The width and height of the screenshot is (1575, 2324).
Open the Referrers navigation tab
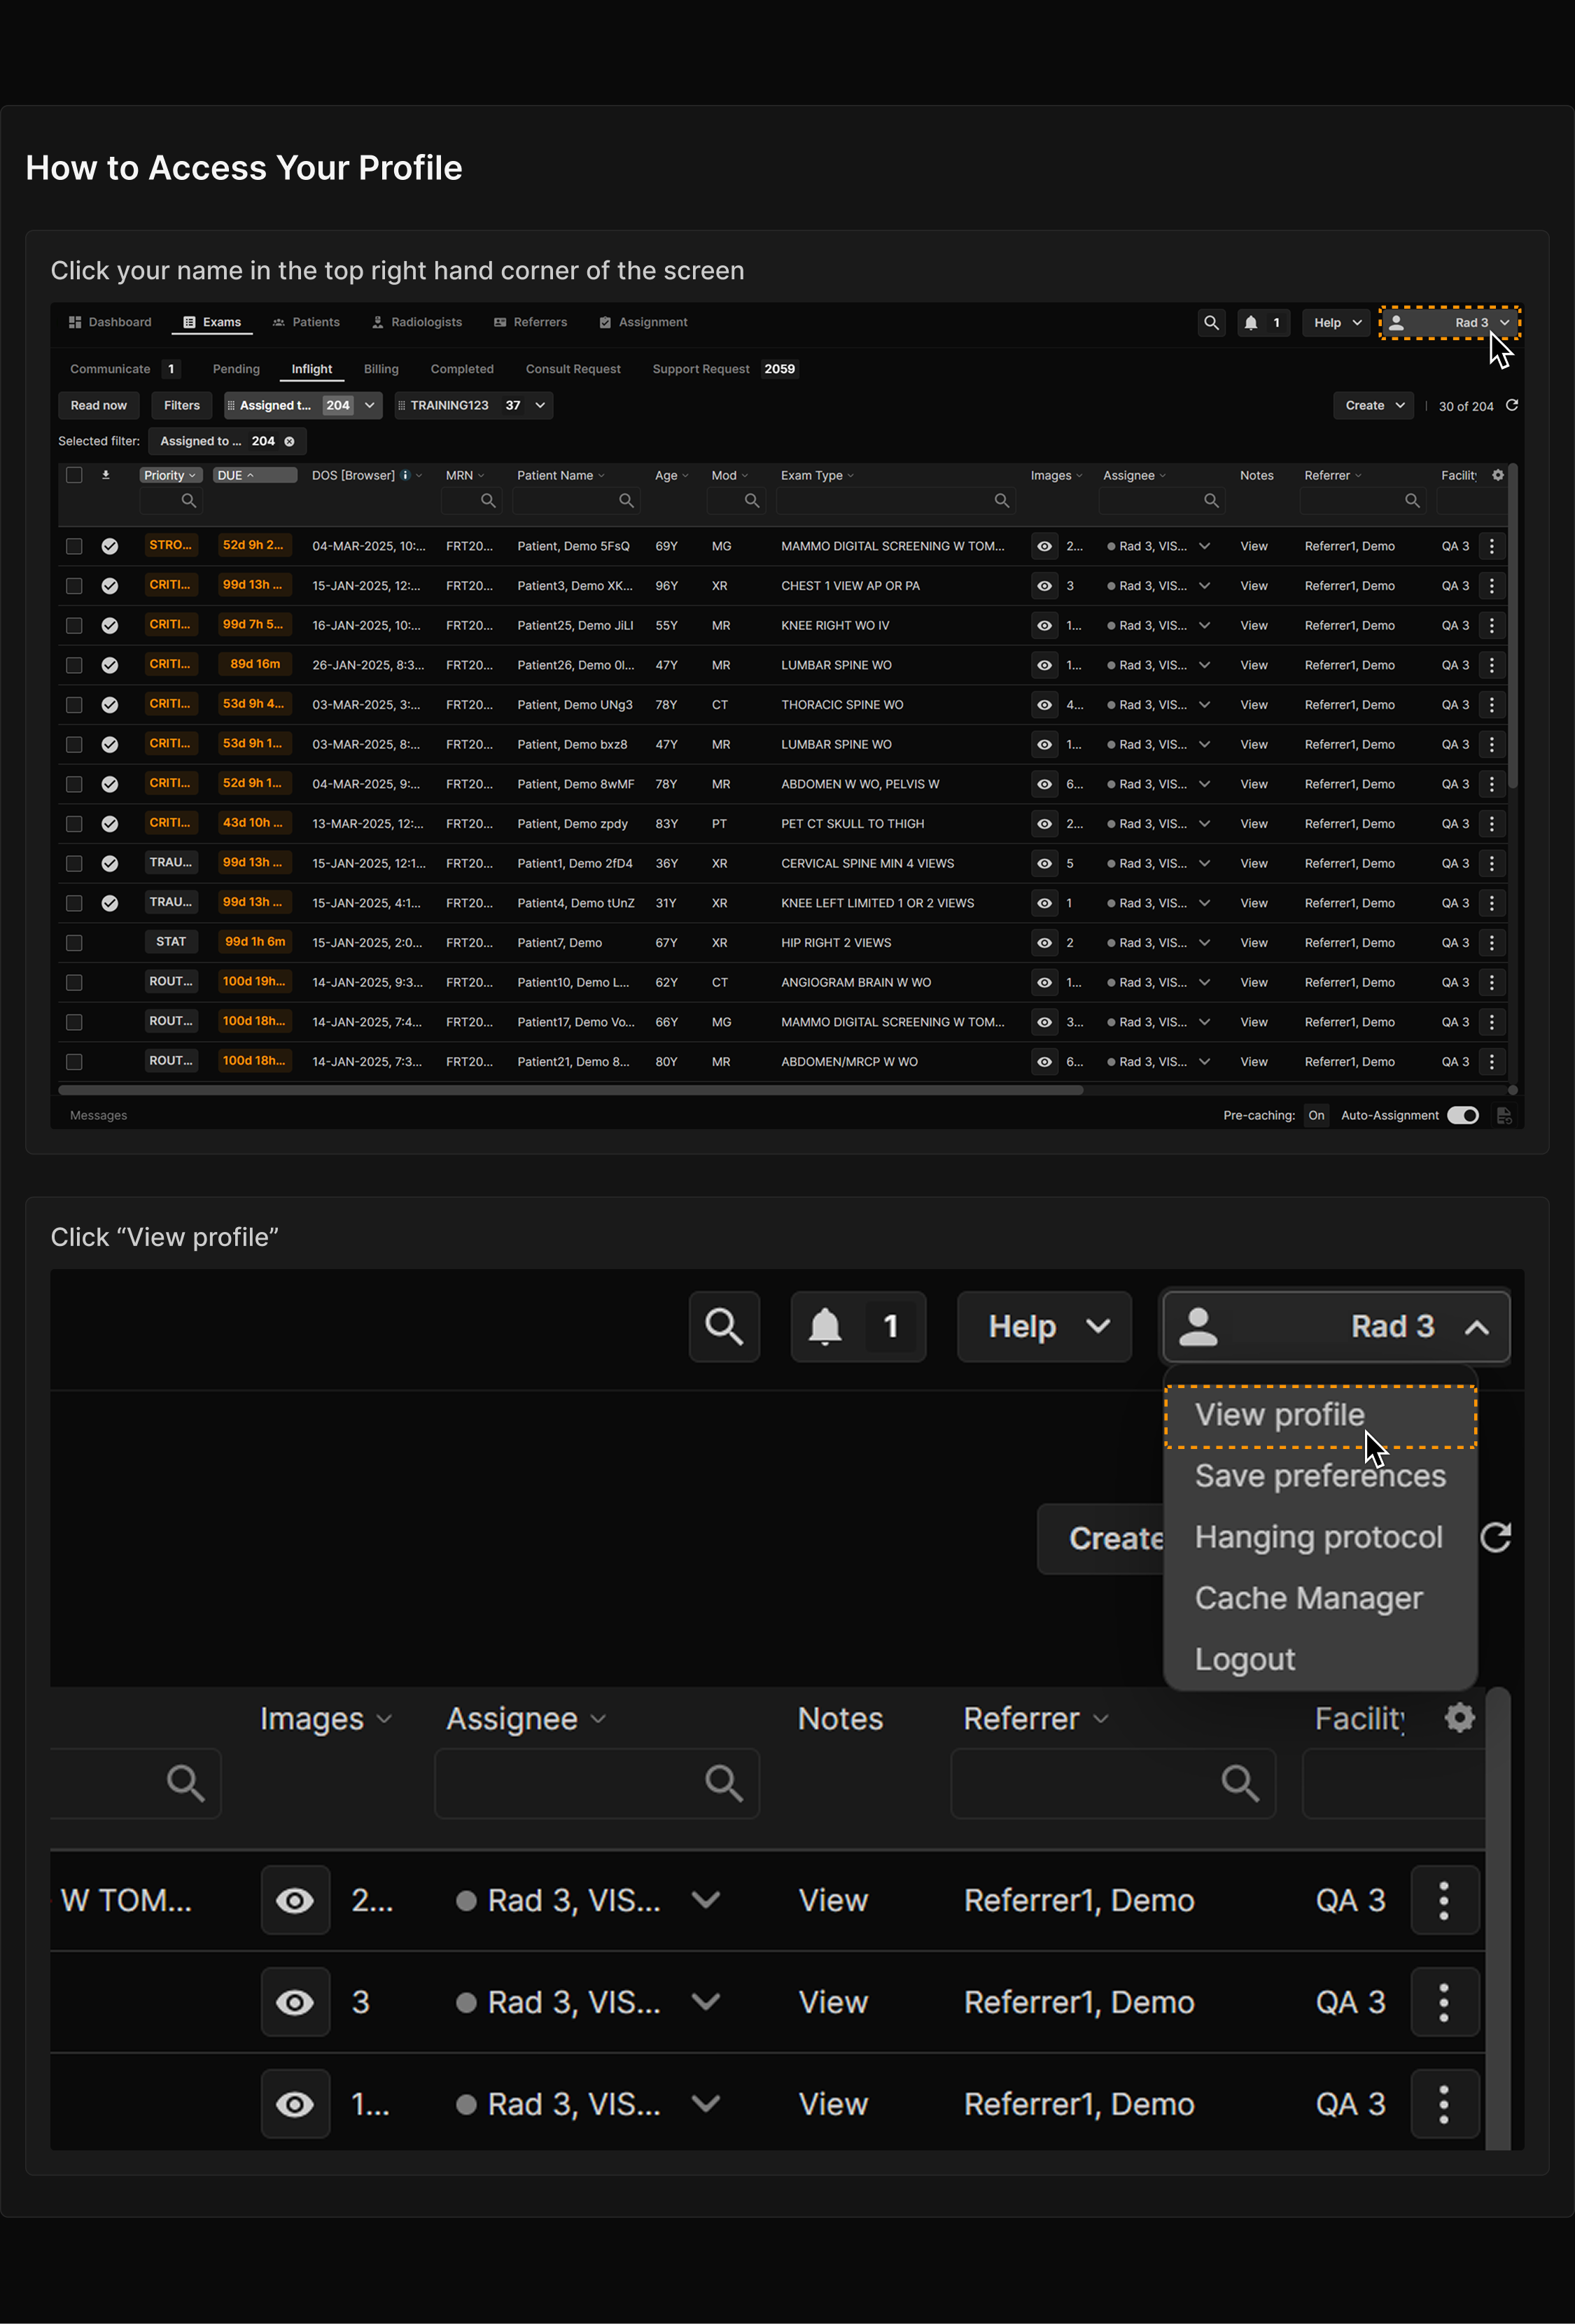point(530,322)
